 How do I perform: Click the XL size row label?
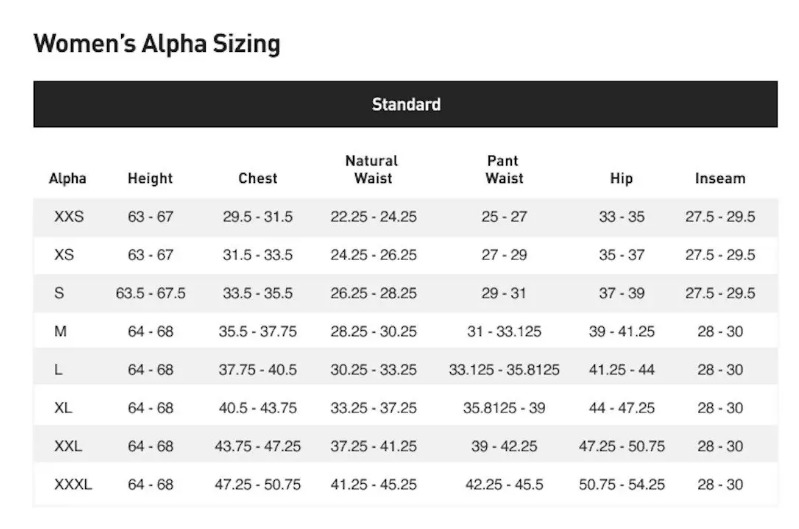tap(63, 408)
